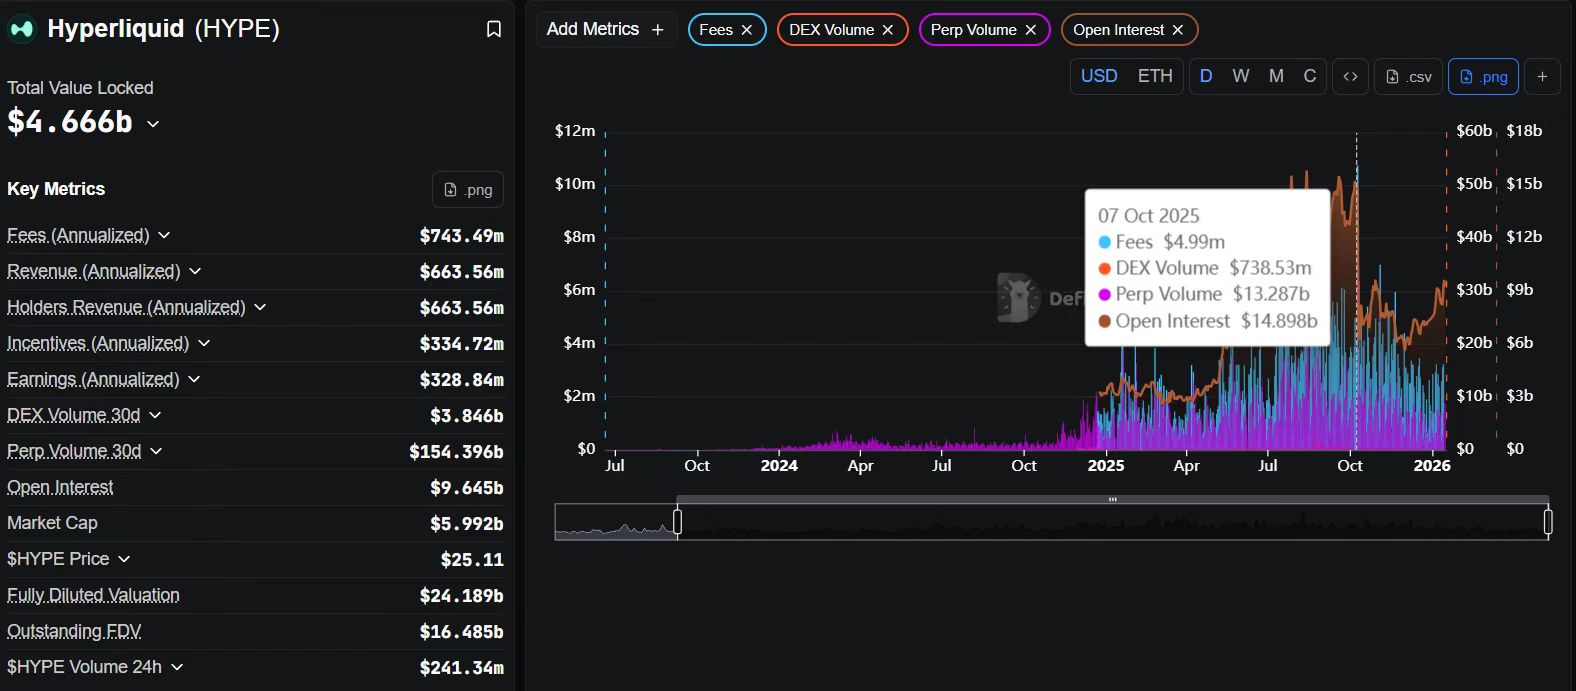This screenshot has height=691, width=1576.
Task: Expand Total Value Locked dropdown
Action: tap(153, 124)
